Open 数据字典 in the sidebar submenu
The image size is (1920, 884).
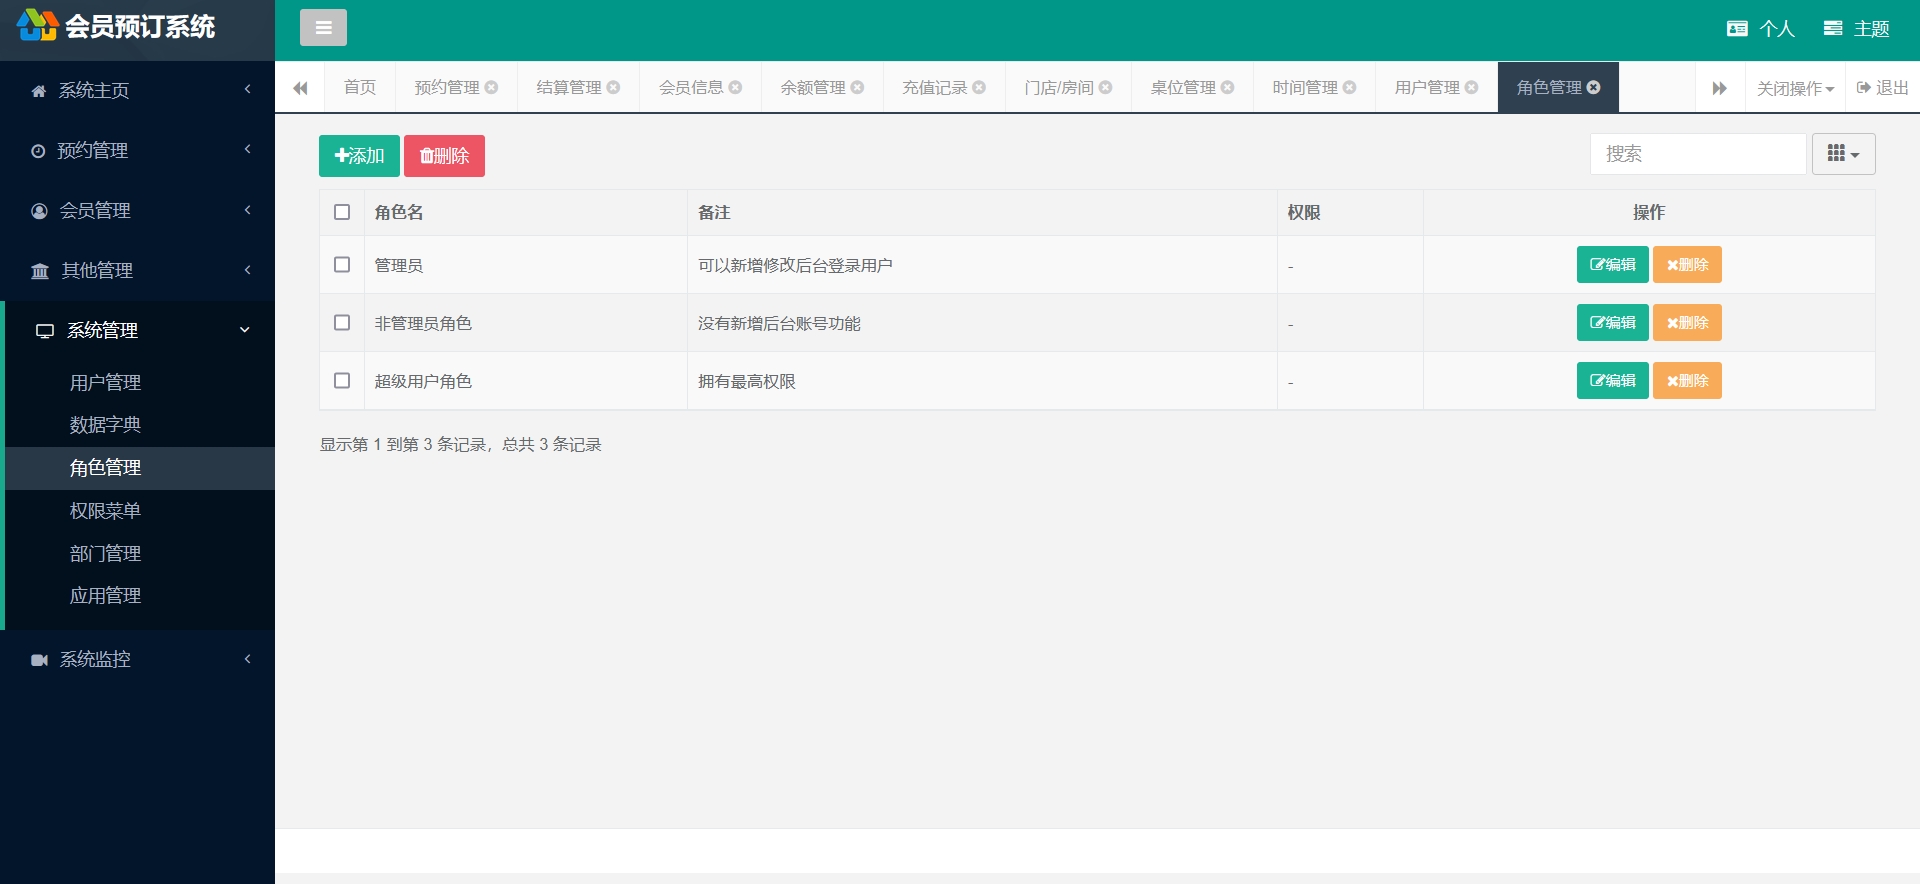pyautogui.click(x=140, y=425)
